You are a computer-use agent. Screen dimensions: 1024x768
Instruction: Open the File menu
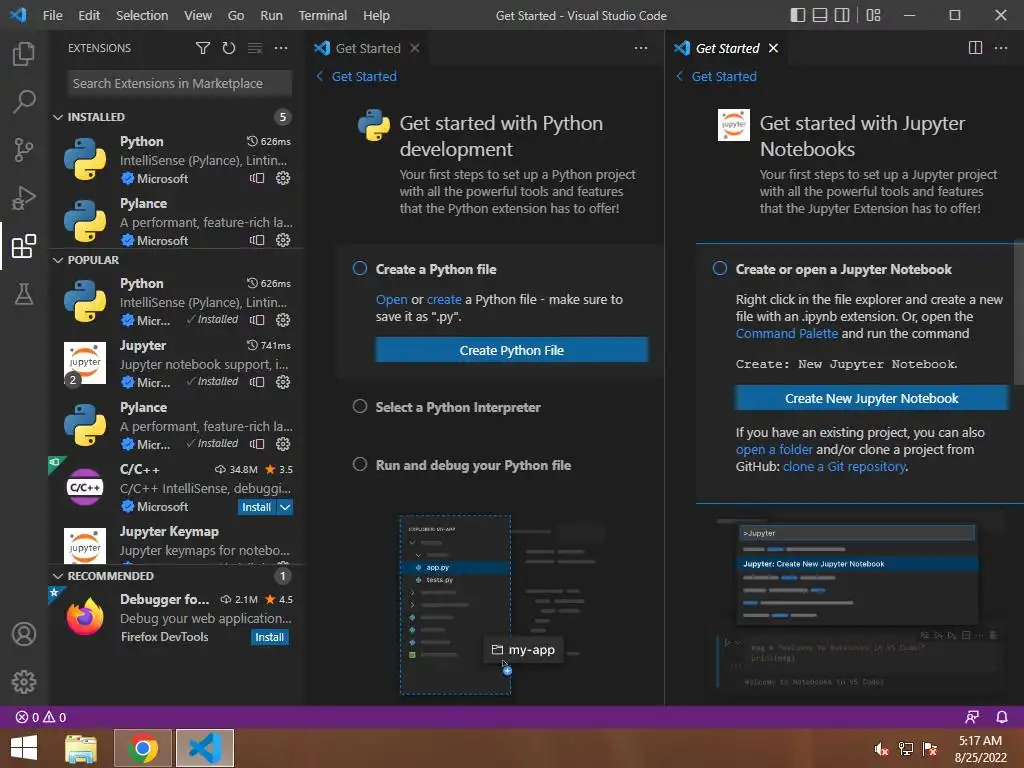[x=52, y=15]
